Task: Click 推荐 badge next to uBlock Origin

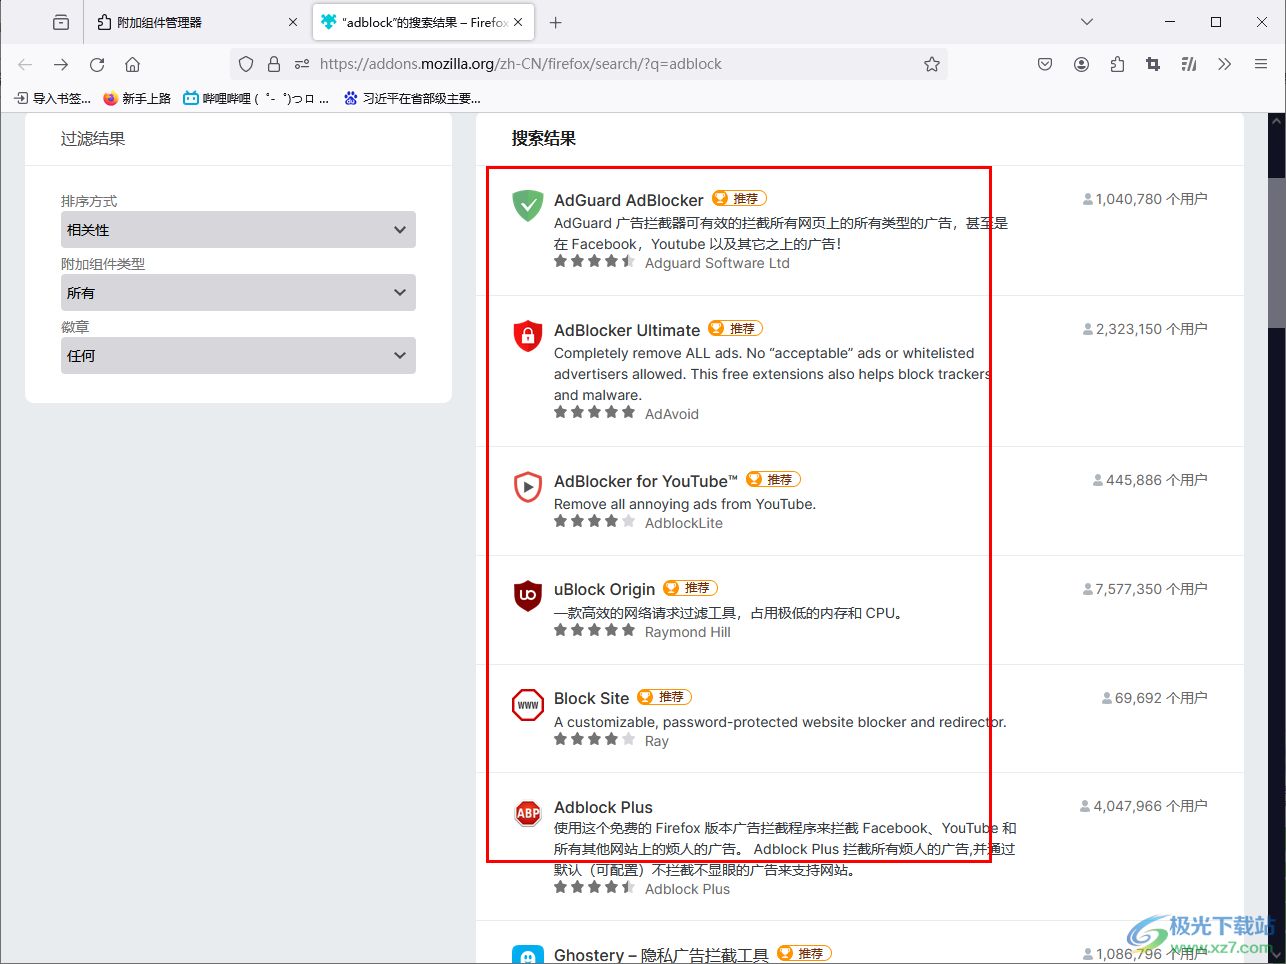Action: click(691, 587)
